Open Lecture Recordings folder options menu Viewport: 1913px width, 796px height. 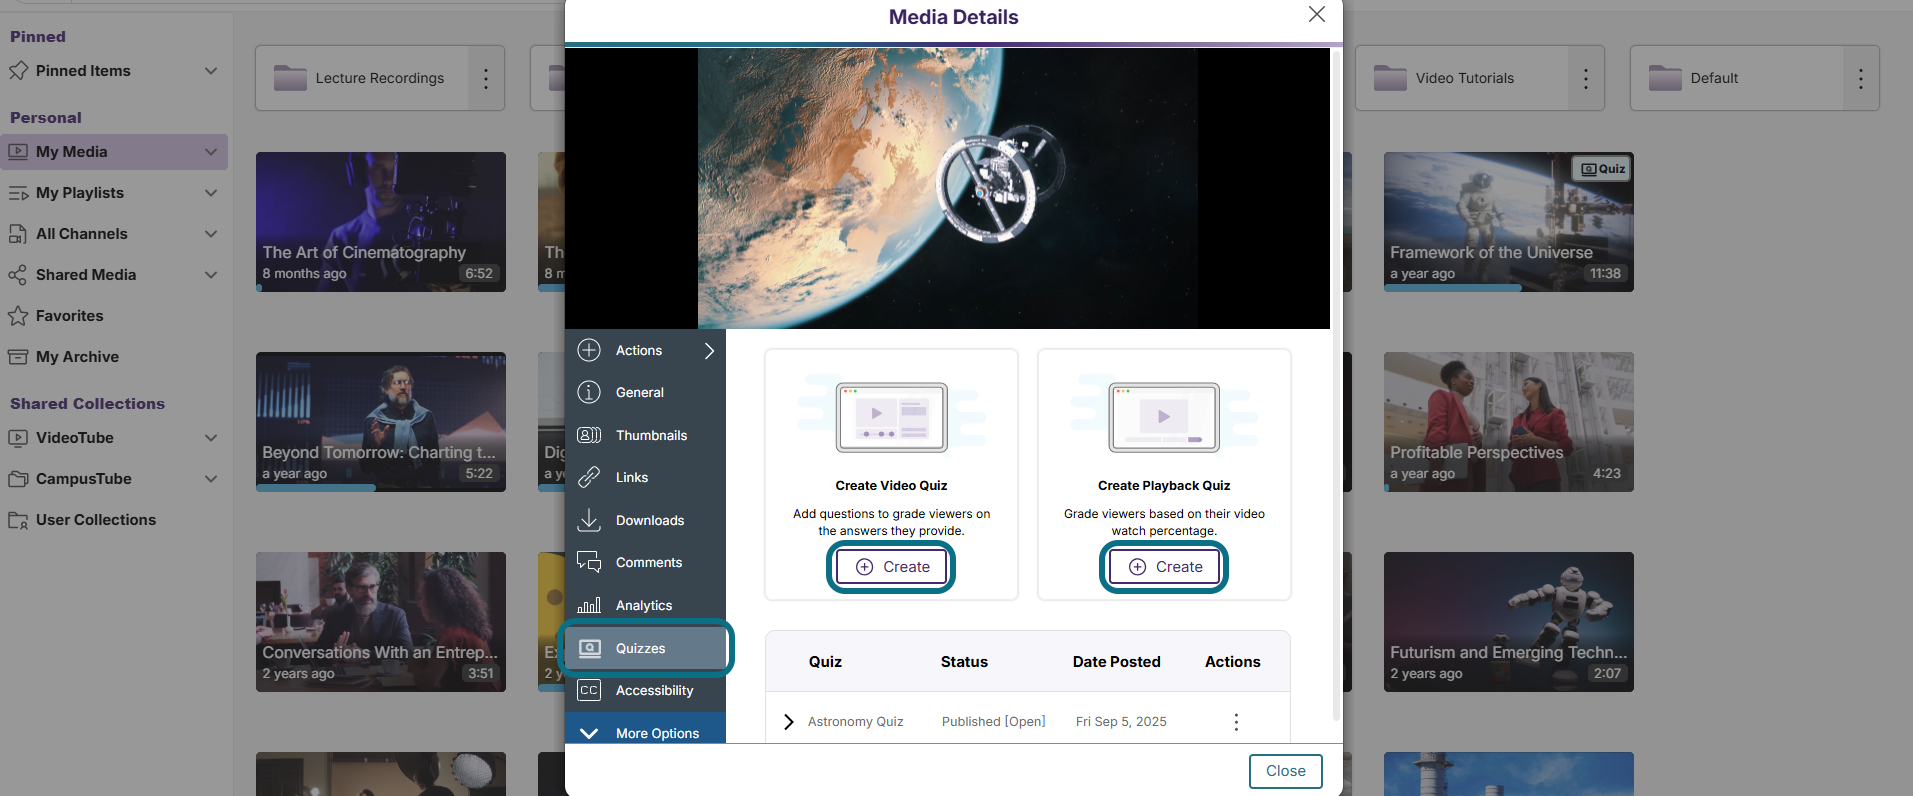tap(486, 78)
